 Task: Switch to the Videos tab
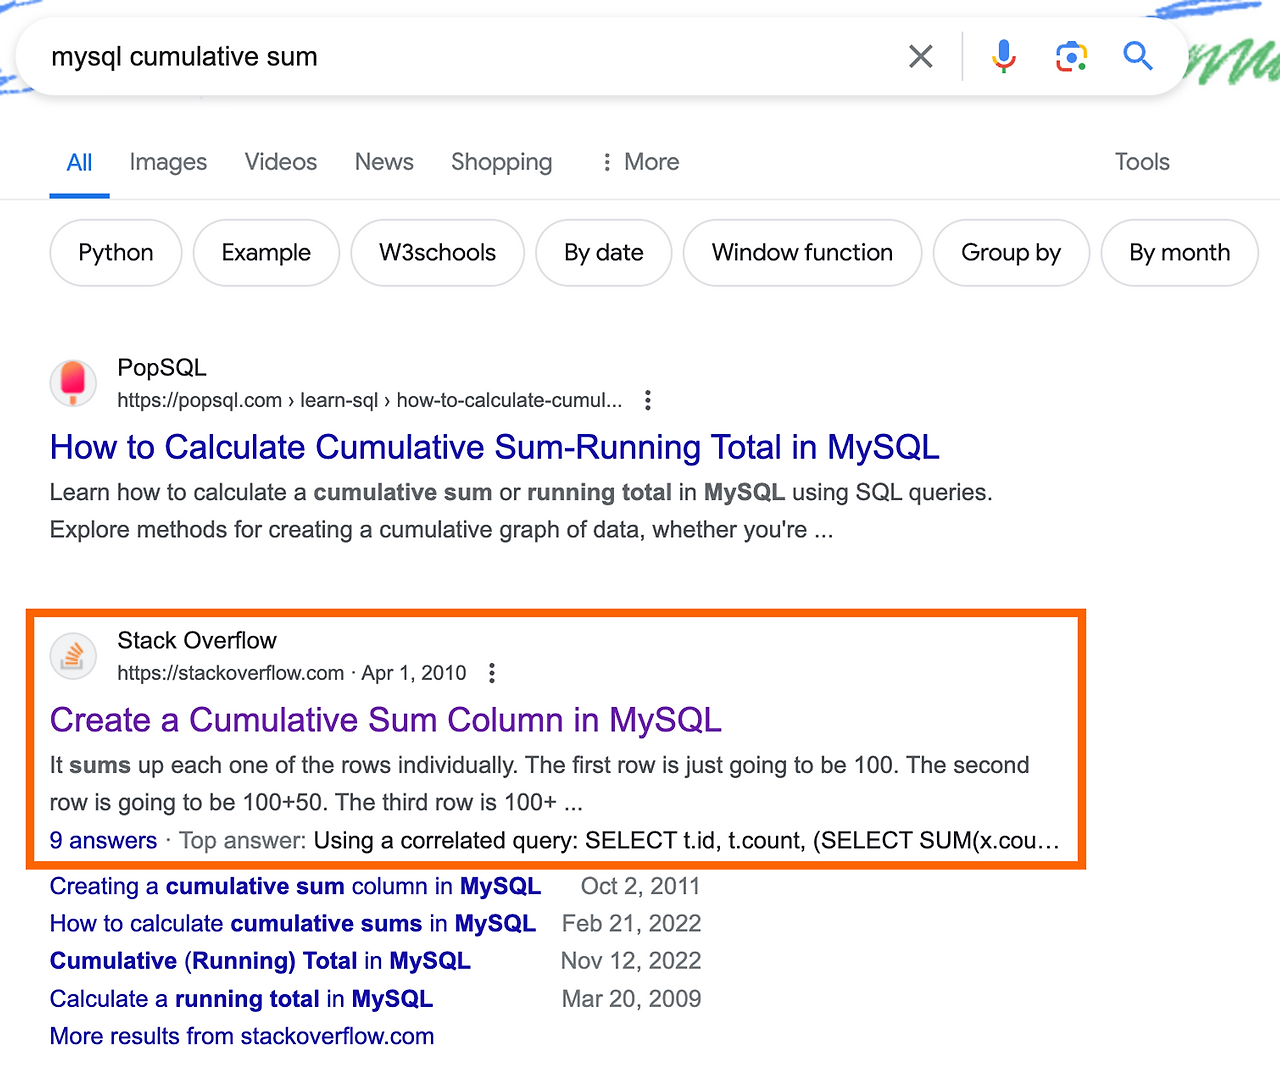tap(281, 162)
